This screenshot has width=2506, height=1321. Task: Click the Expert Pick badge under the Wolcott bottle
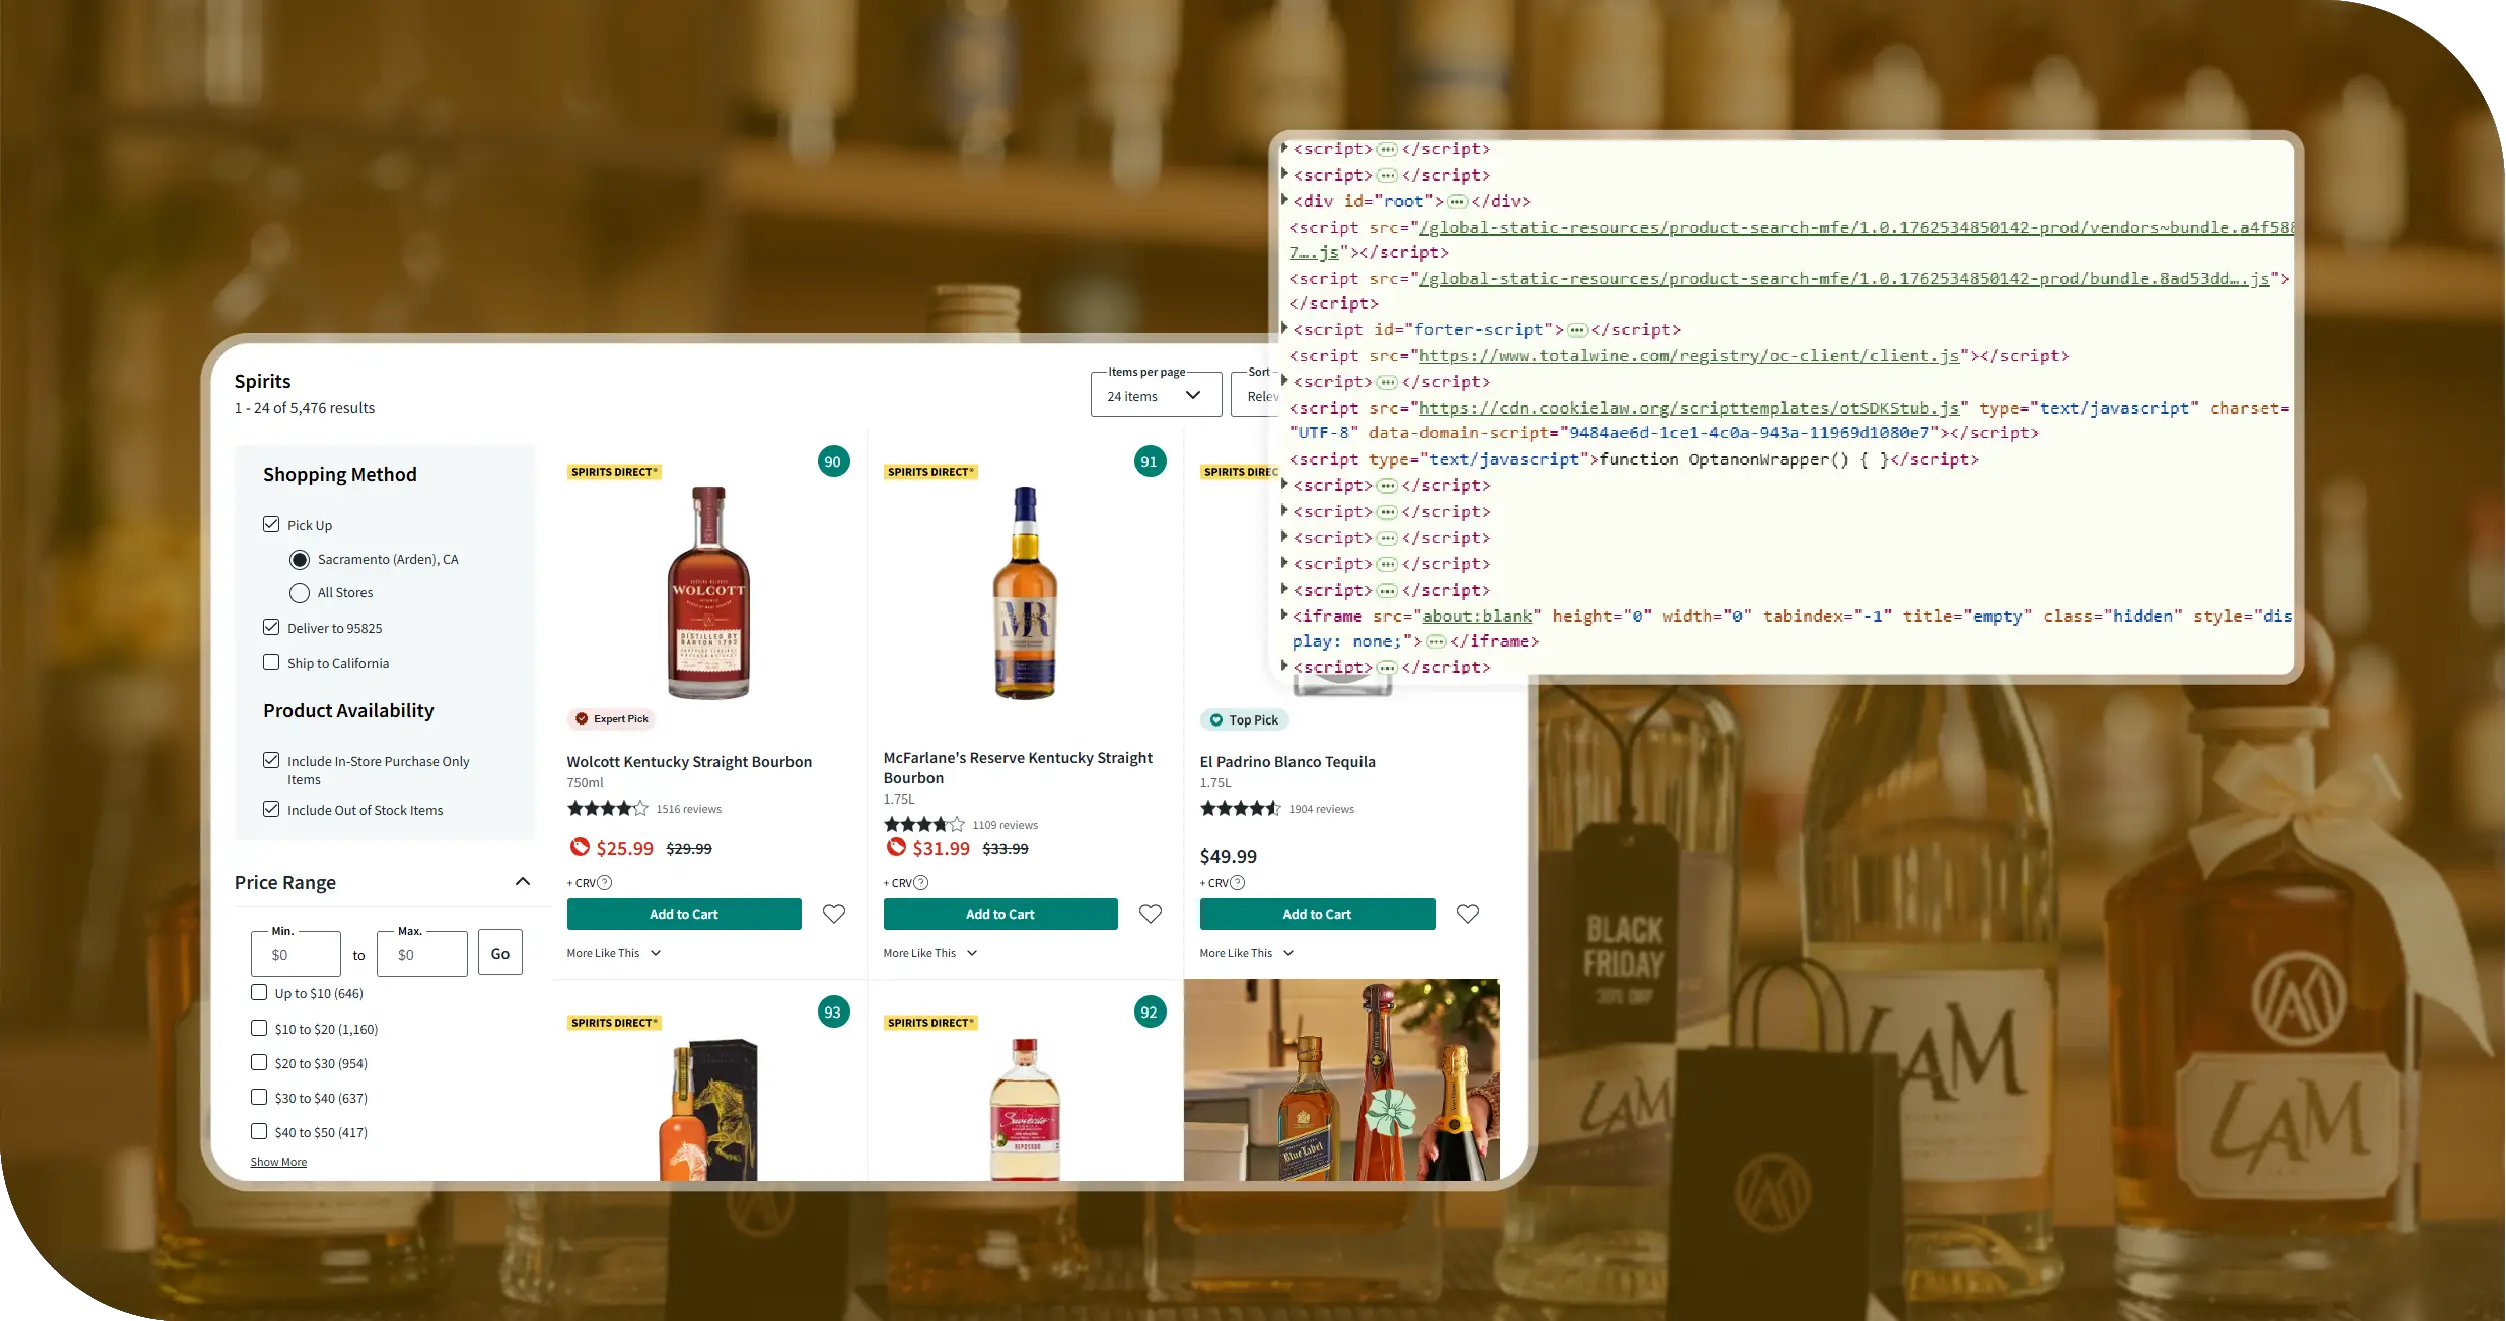pyautogui.click(x=611, y=719)
